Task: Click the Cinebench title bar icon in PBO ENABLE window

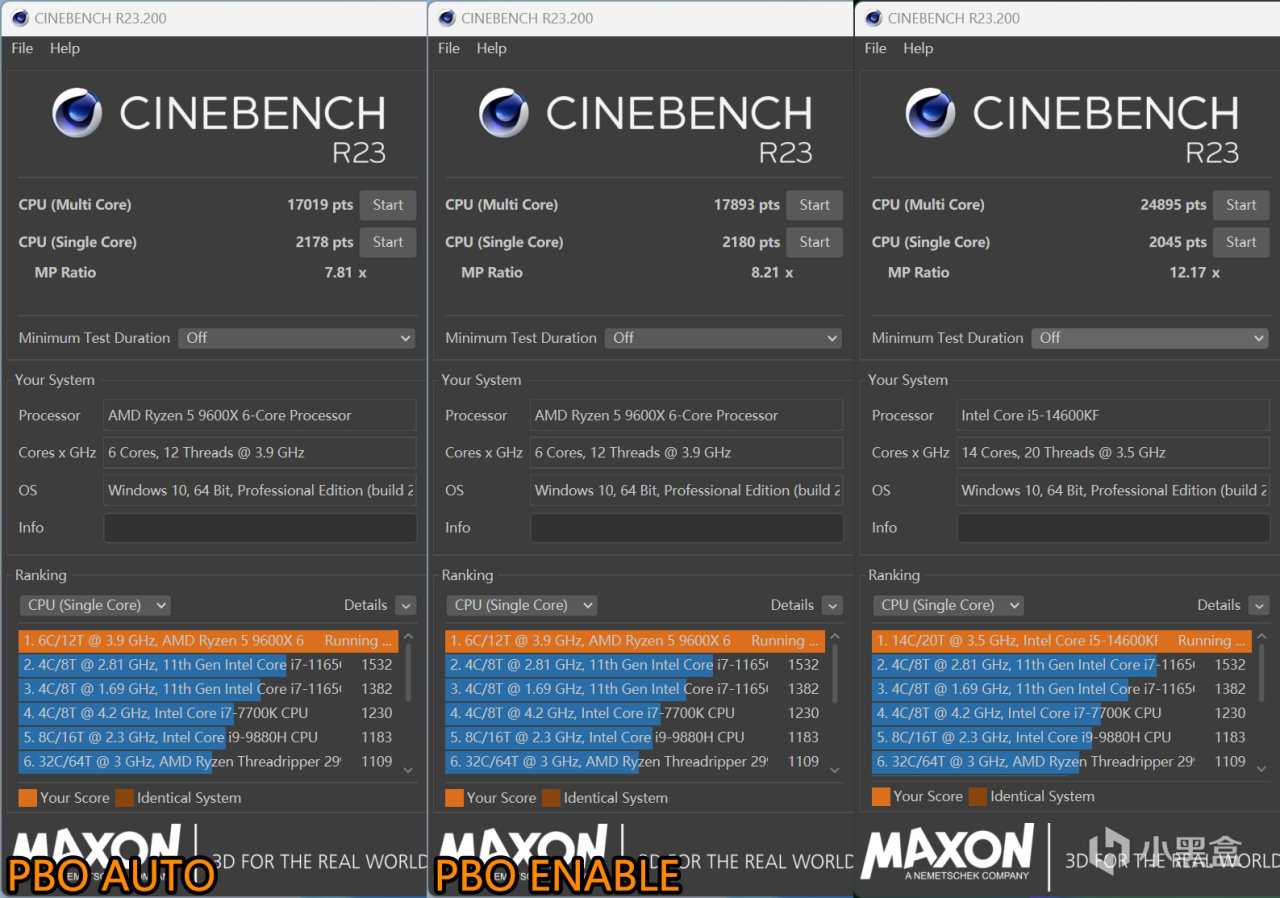Action: pos(446,18)
